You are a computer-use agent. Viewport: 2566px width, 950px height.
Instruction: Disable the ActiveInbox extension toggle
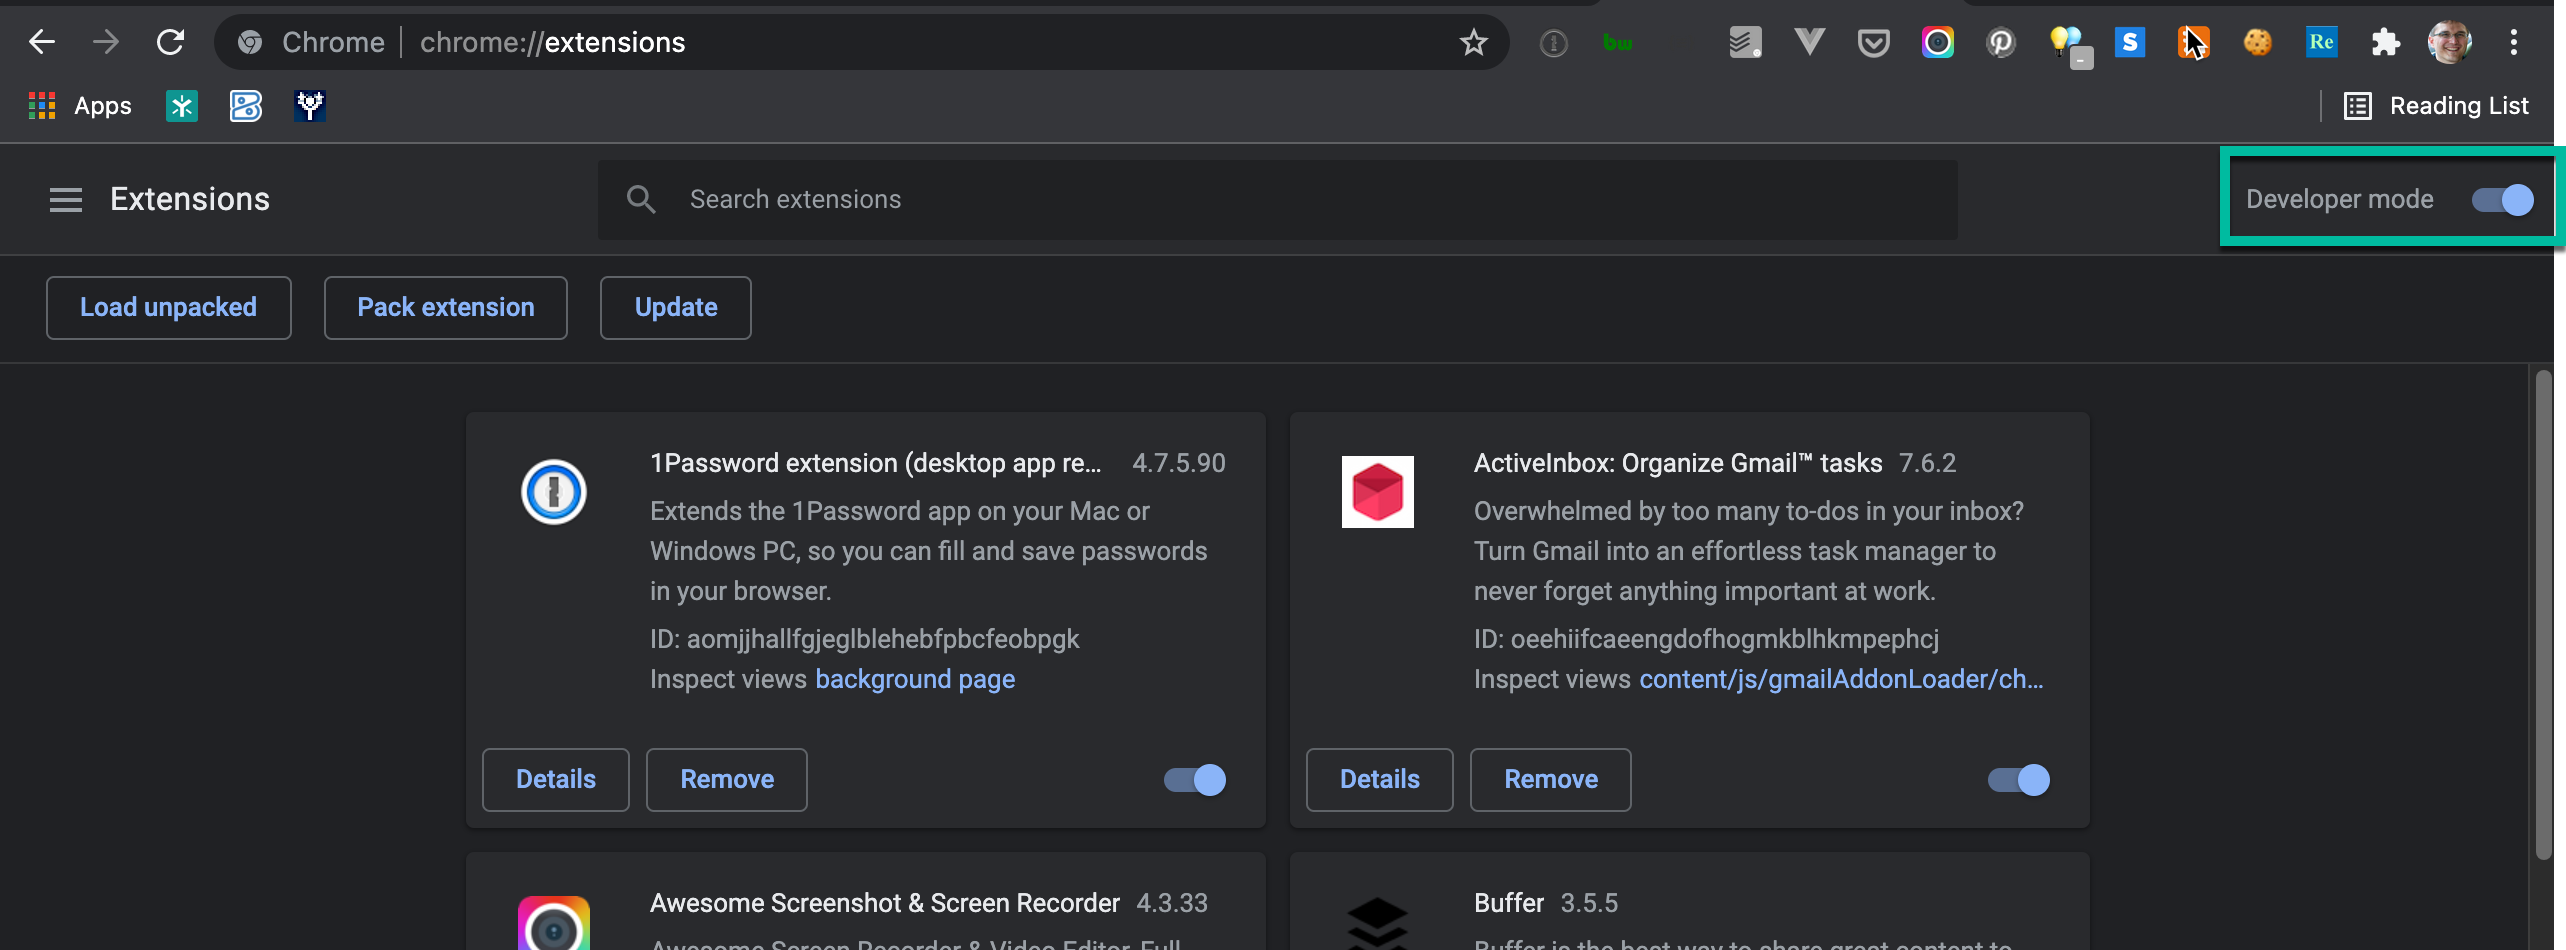click(x=2019, y=780)
